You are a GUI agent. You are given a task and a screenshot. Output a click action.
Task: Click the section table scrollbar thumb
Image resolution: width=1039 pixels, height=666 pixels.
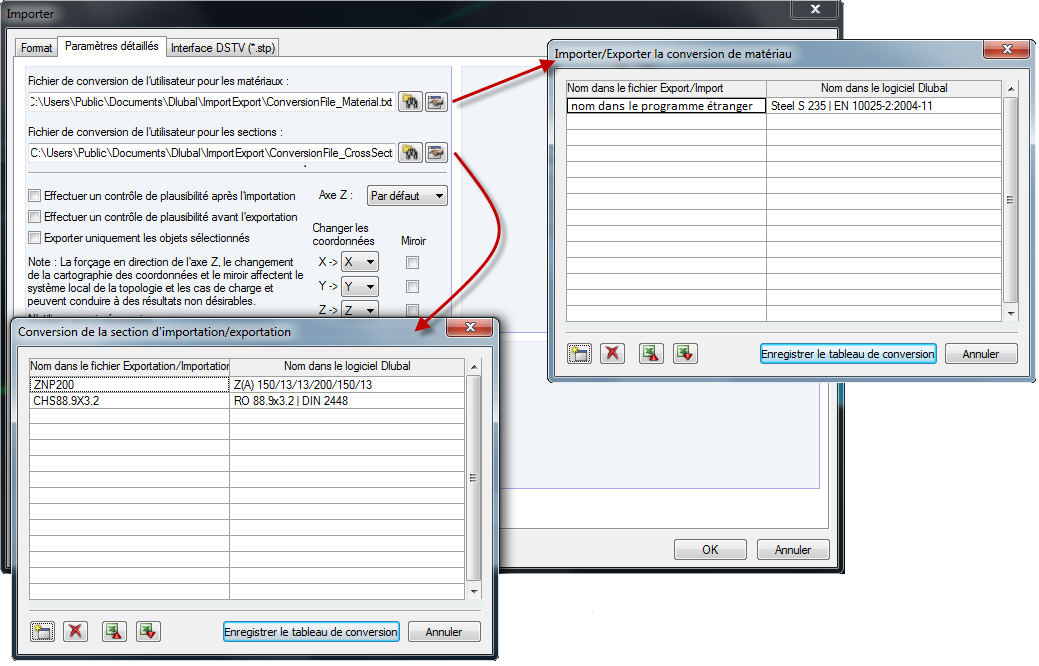tap(474, 478)
